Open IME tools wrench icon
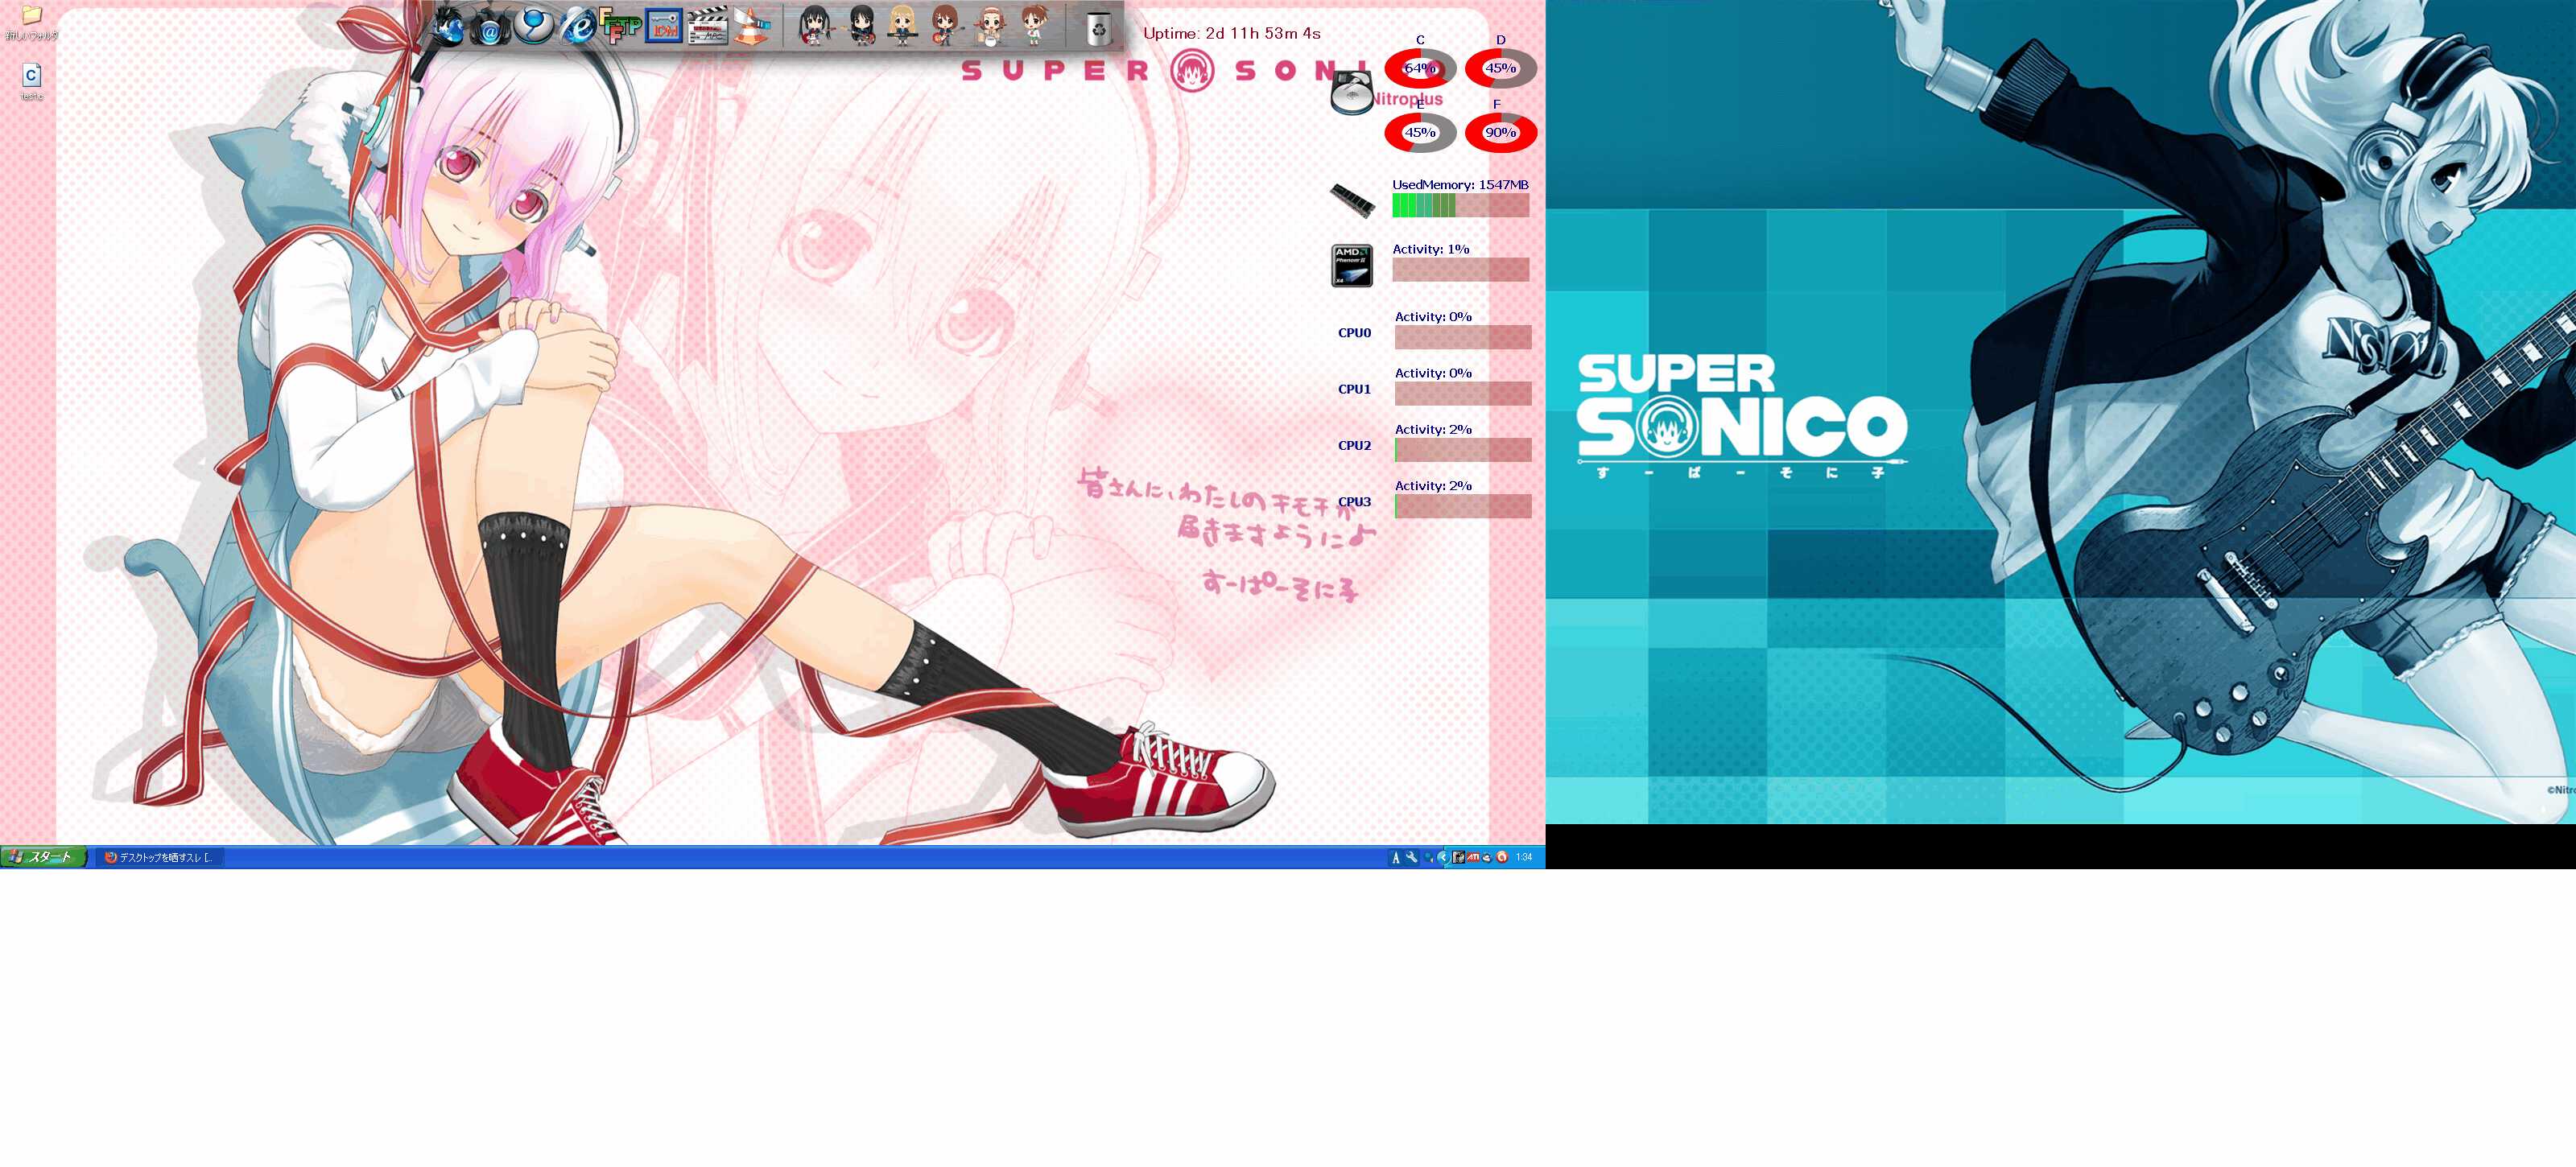The image size is (2576, 1167). coord(1411,857)
